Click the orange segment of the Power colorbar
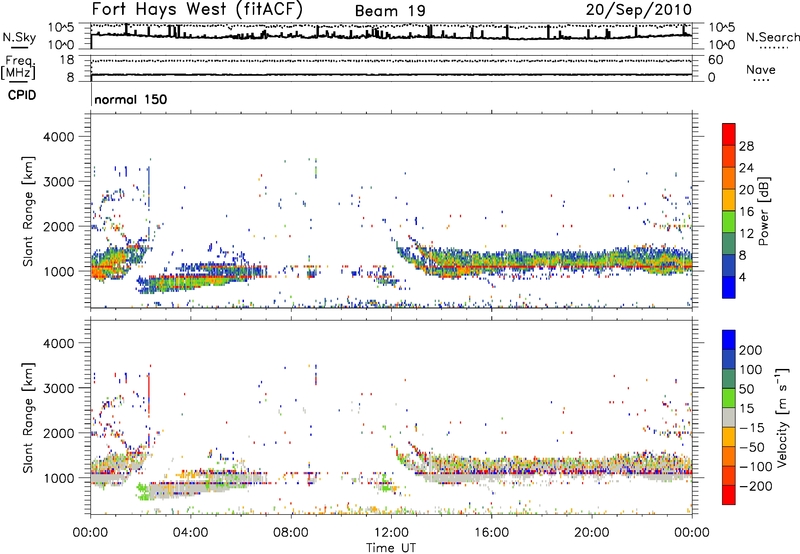800x554 pixels. click(729, 178)
